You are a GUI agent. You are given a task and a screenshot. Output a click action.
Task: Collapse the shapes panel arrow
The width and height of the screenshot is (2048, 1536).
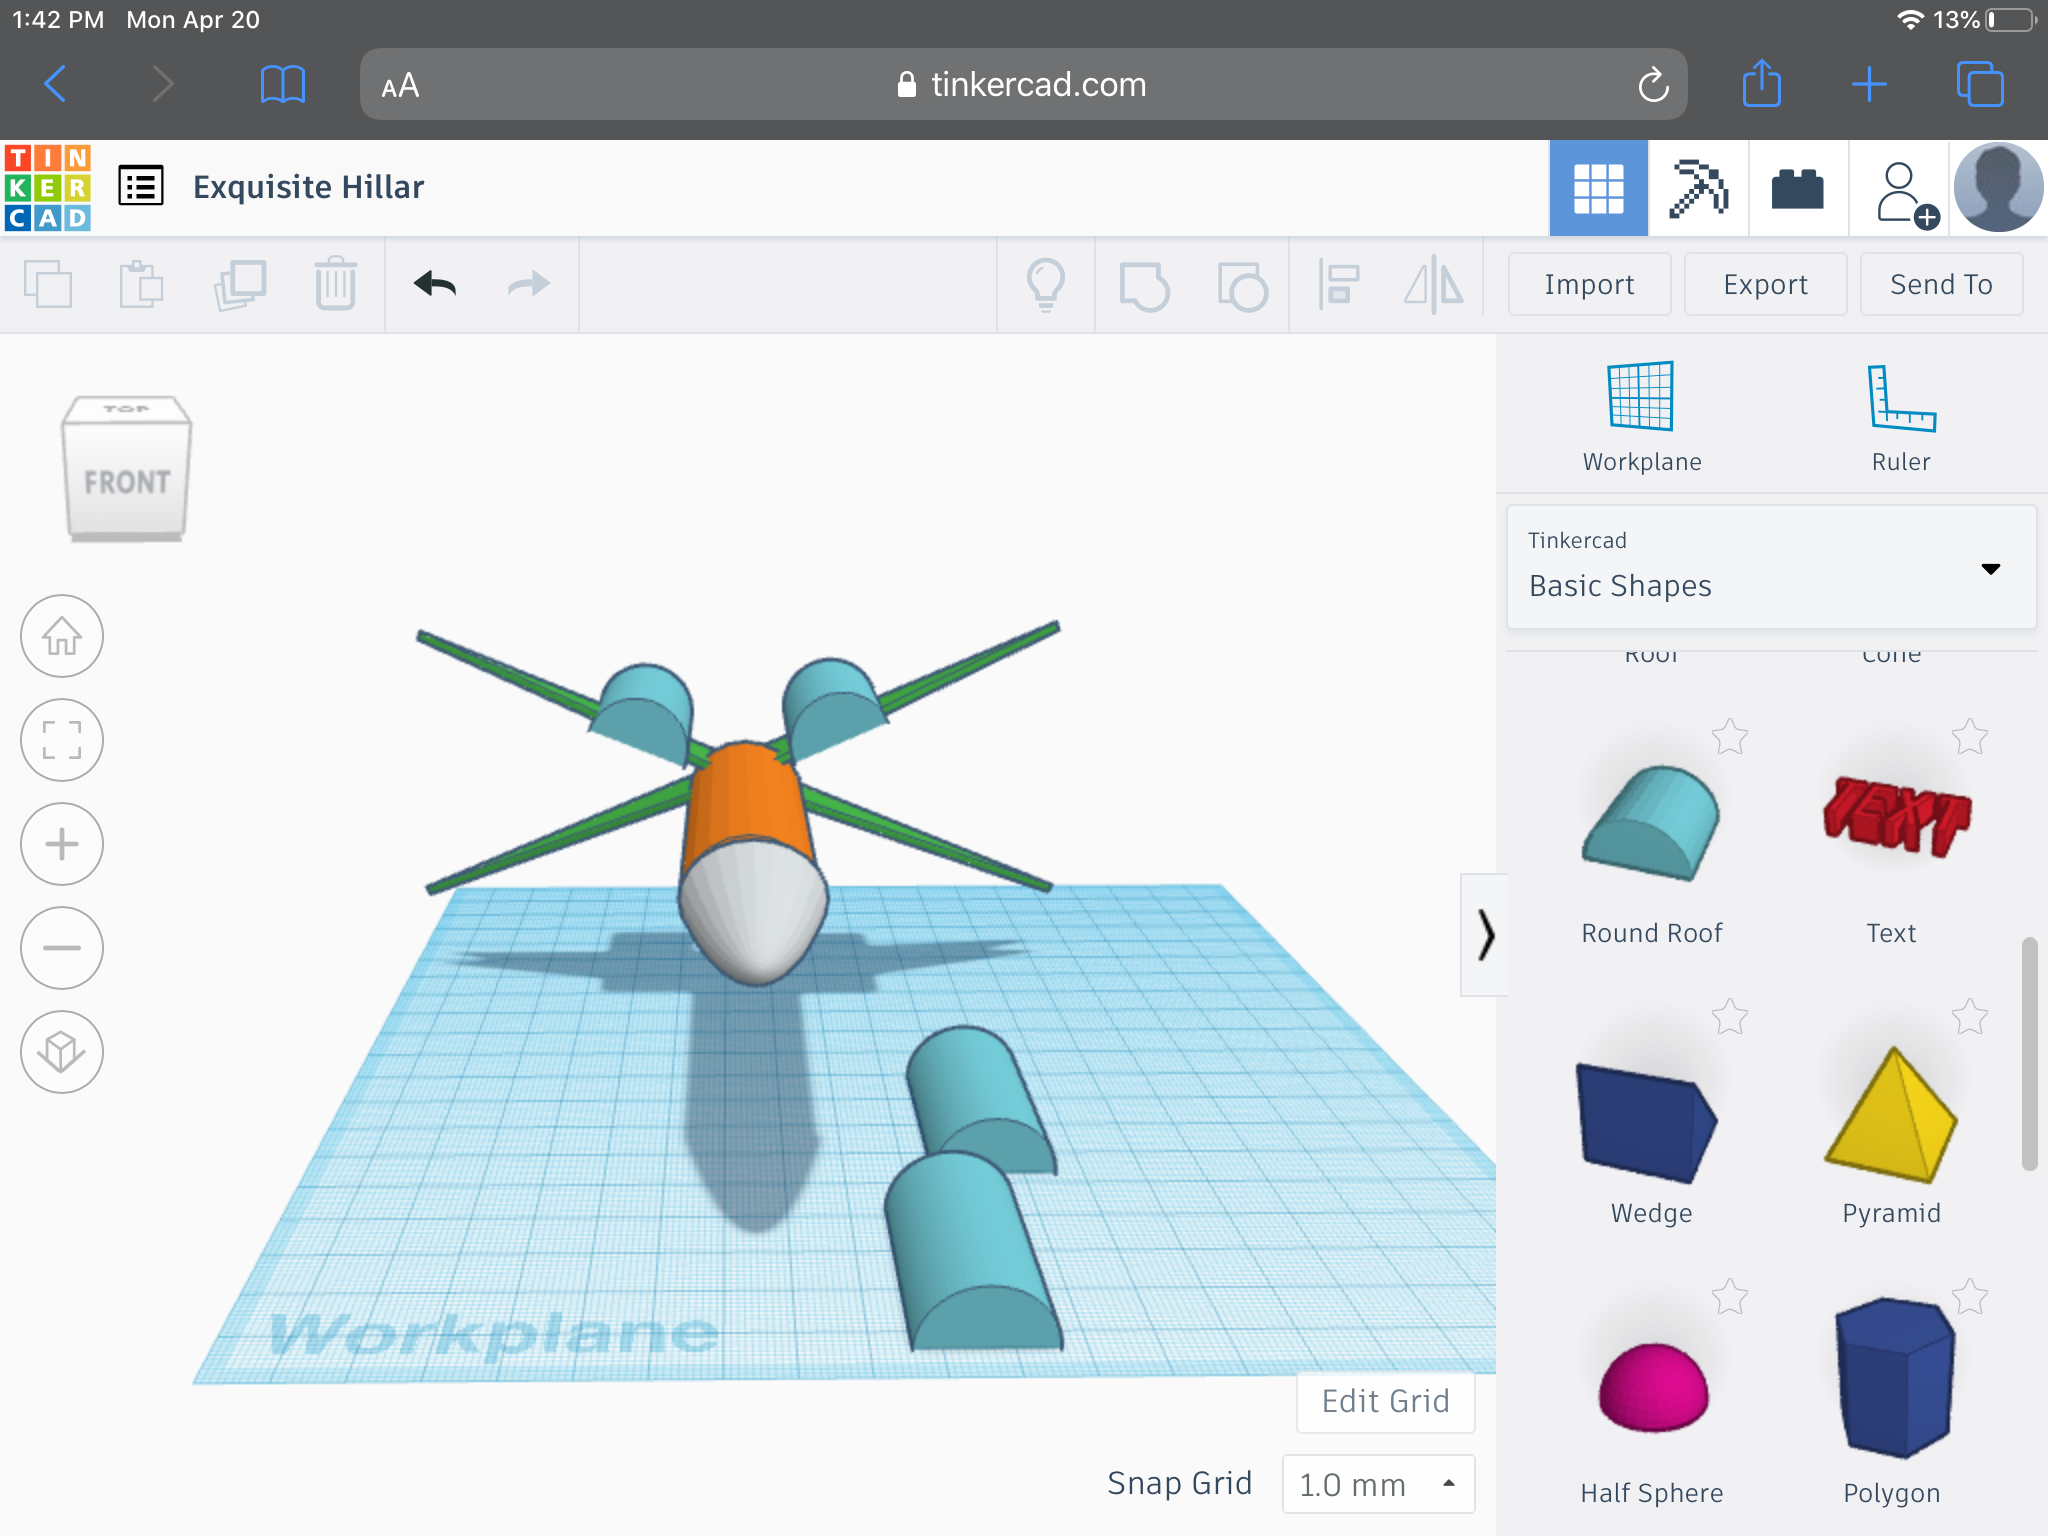tap(1485, 935)
